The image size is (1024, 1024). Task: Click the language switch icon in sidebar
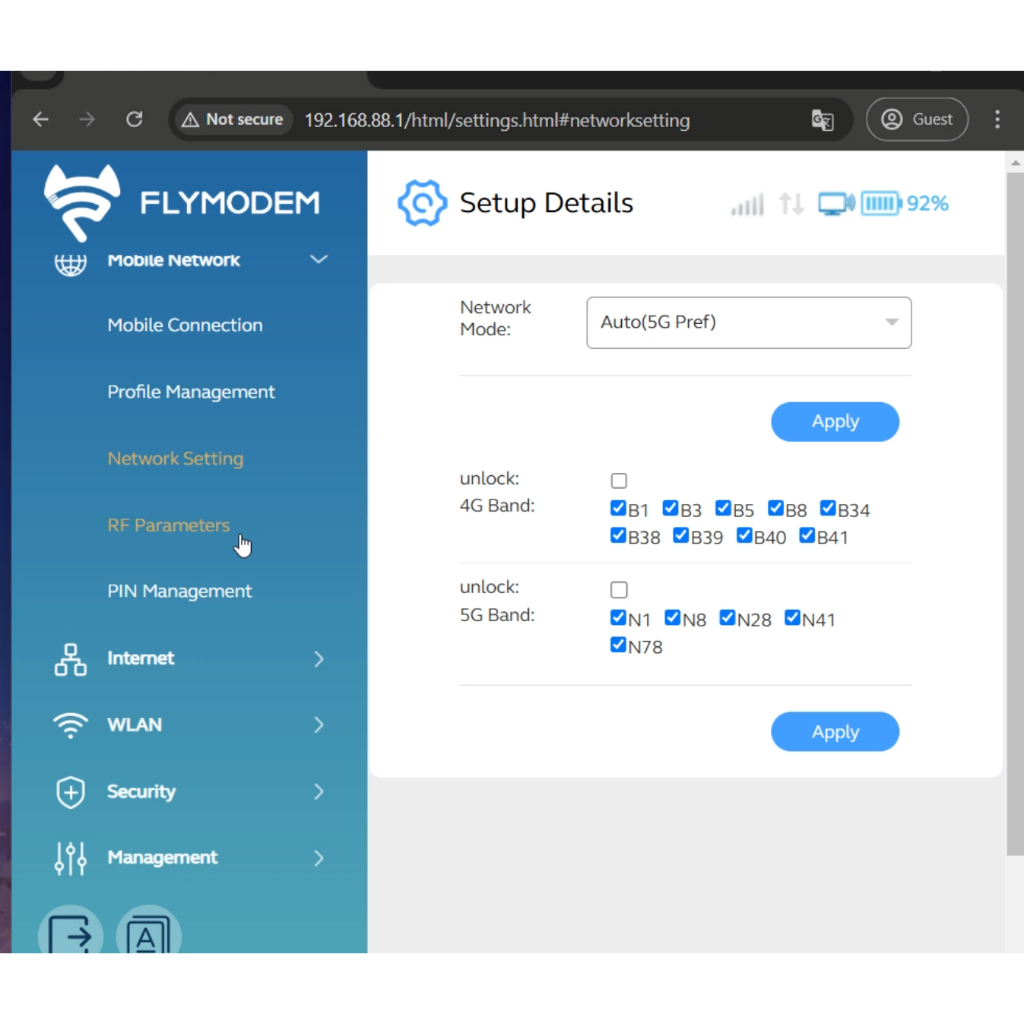click(x=148, y=936)
